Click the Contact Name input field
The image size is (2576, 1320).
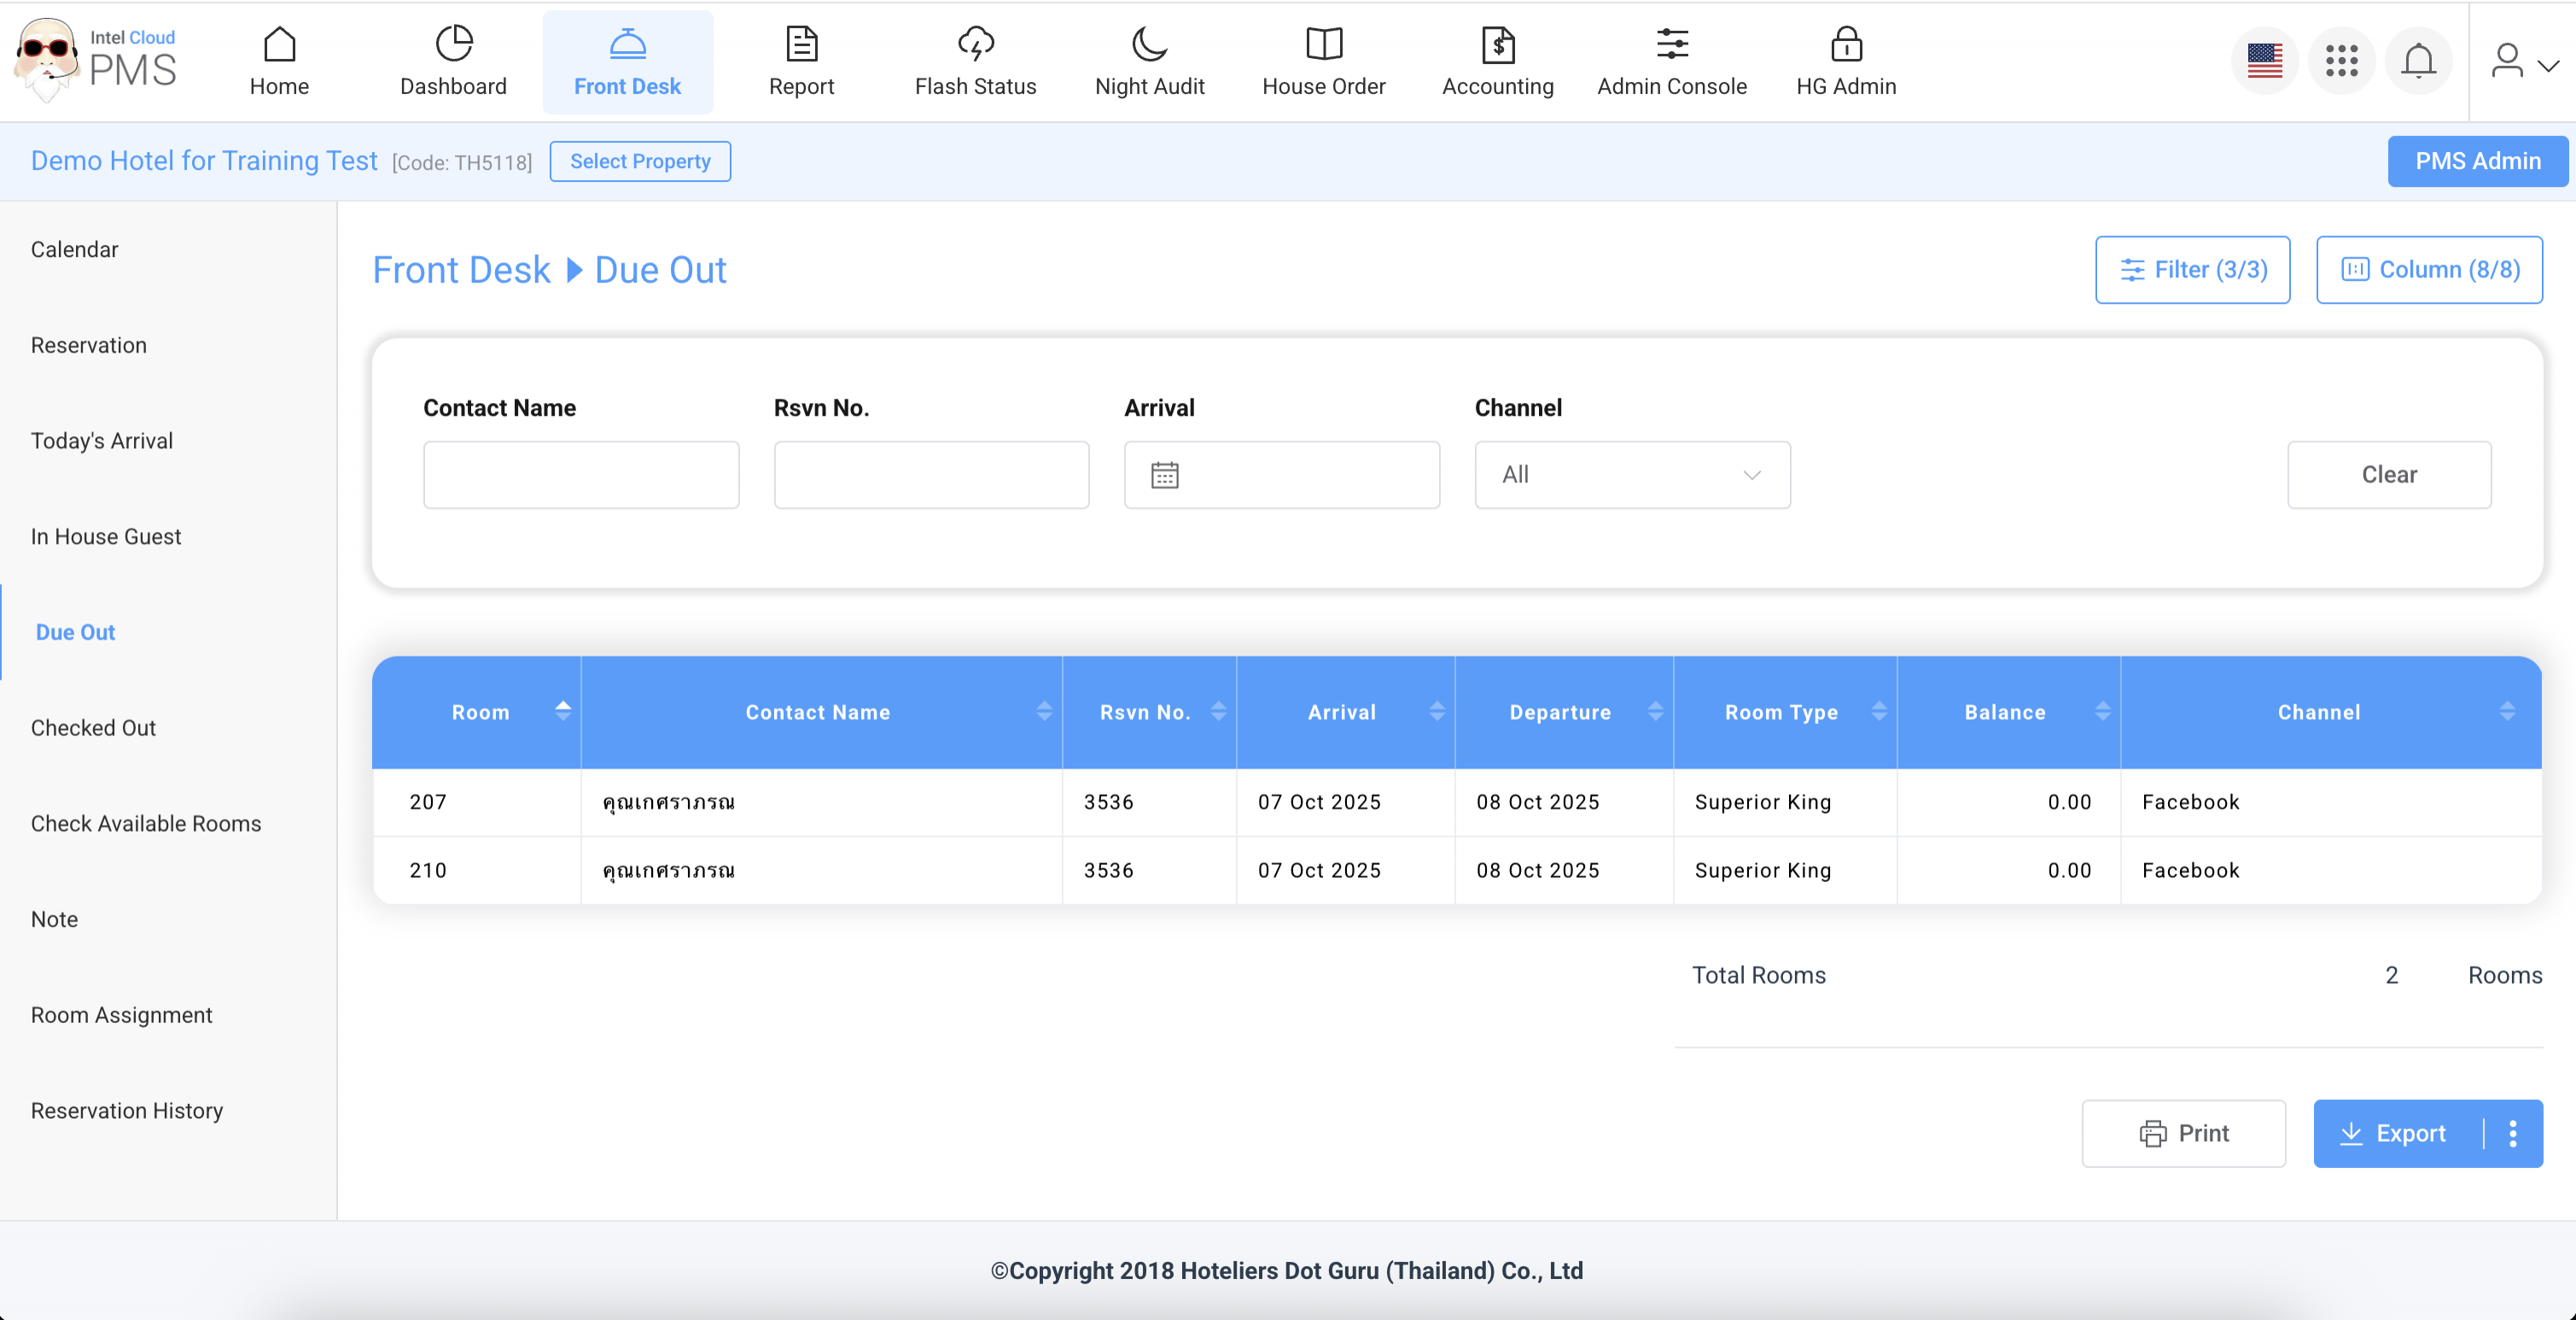[x=581, y=475]
